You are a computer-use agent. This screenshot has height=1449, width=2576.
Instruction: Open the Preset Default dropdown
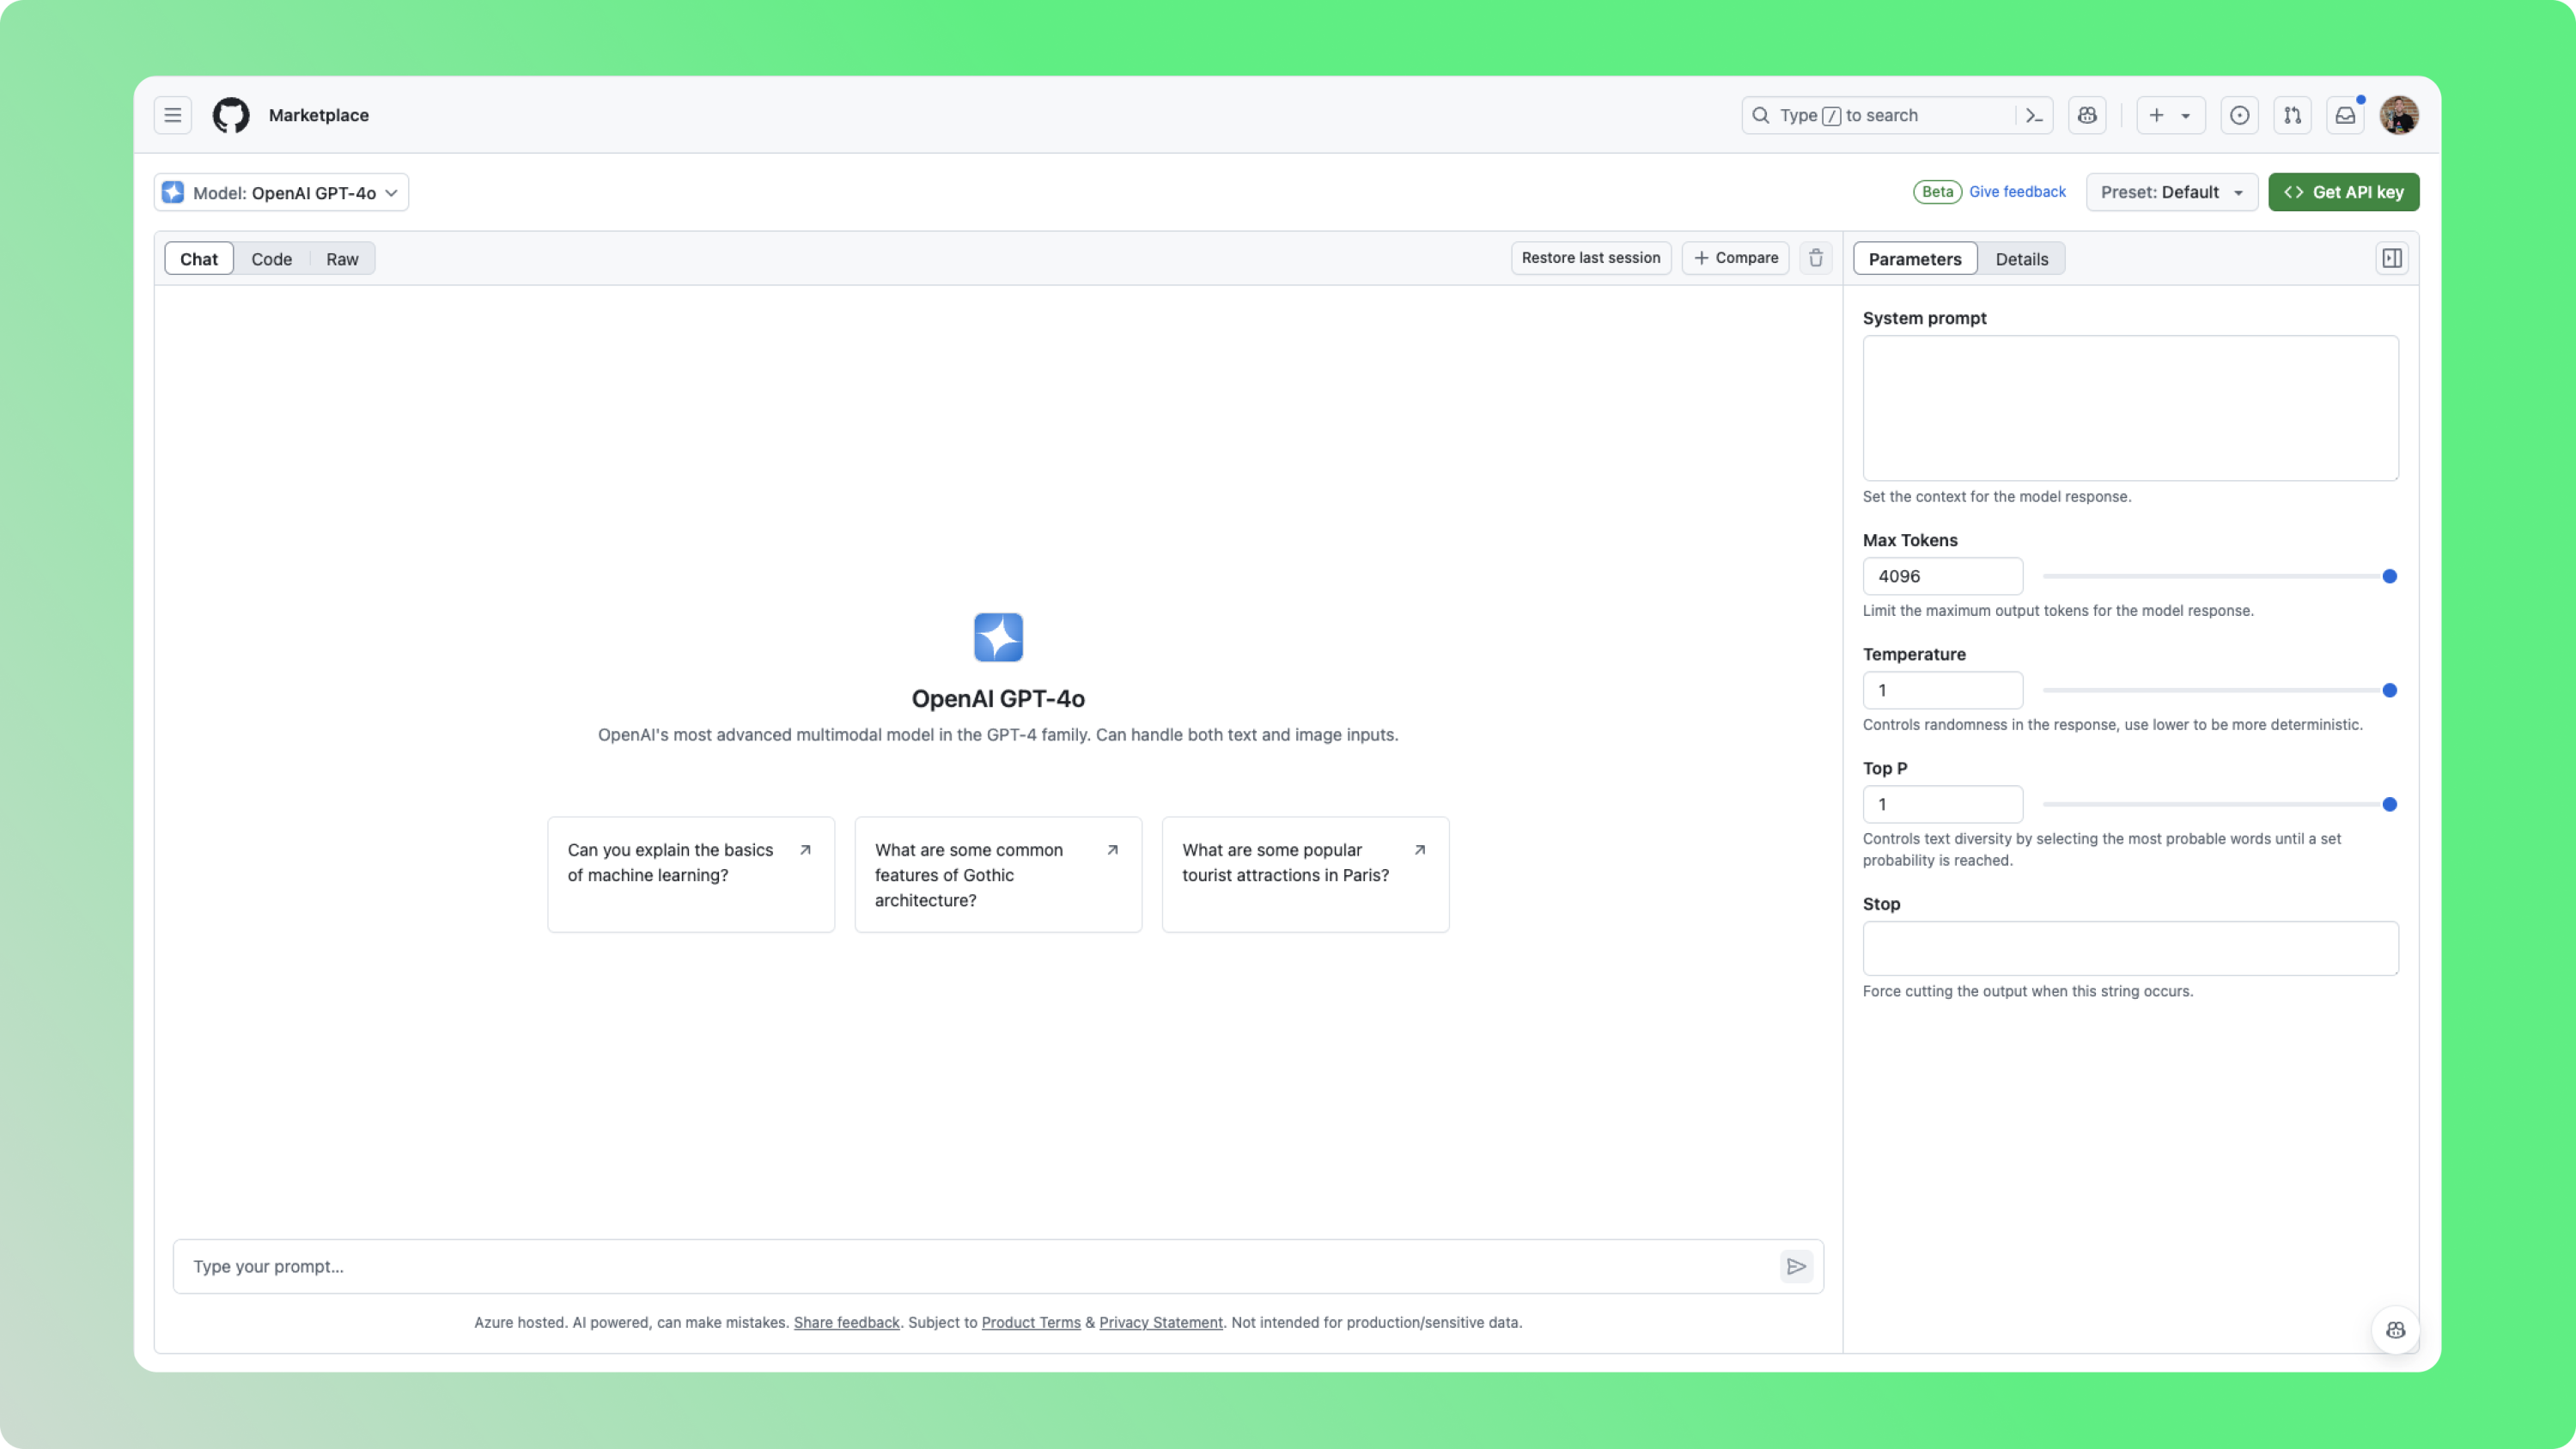2171,192
